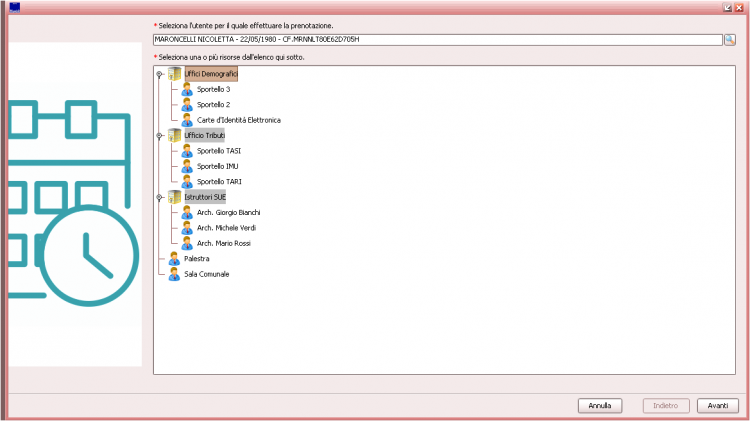
Task: Click the person icon beside Arch. Mario Rossi
Action: [x=187, y=244]
